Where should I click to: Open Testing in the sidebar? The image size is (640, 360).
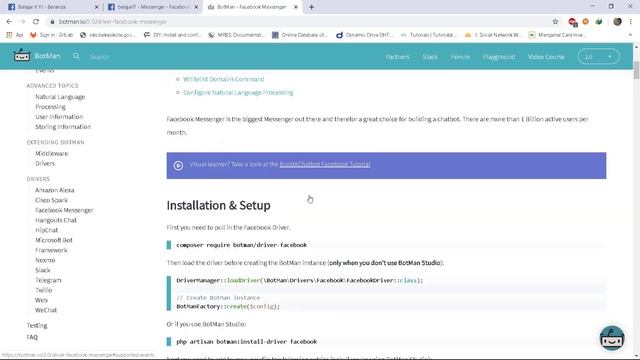tap(37, 326)
